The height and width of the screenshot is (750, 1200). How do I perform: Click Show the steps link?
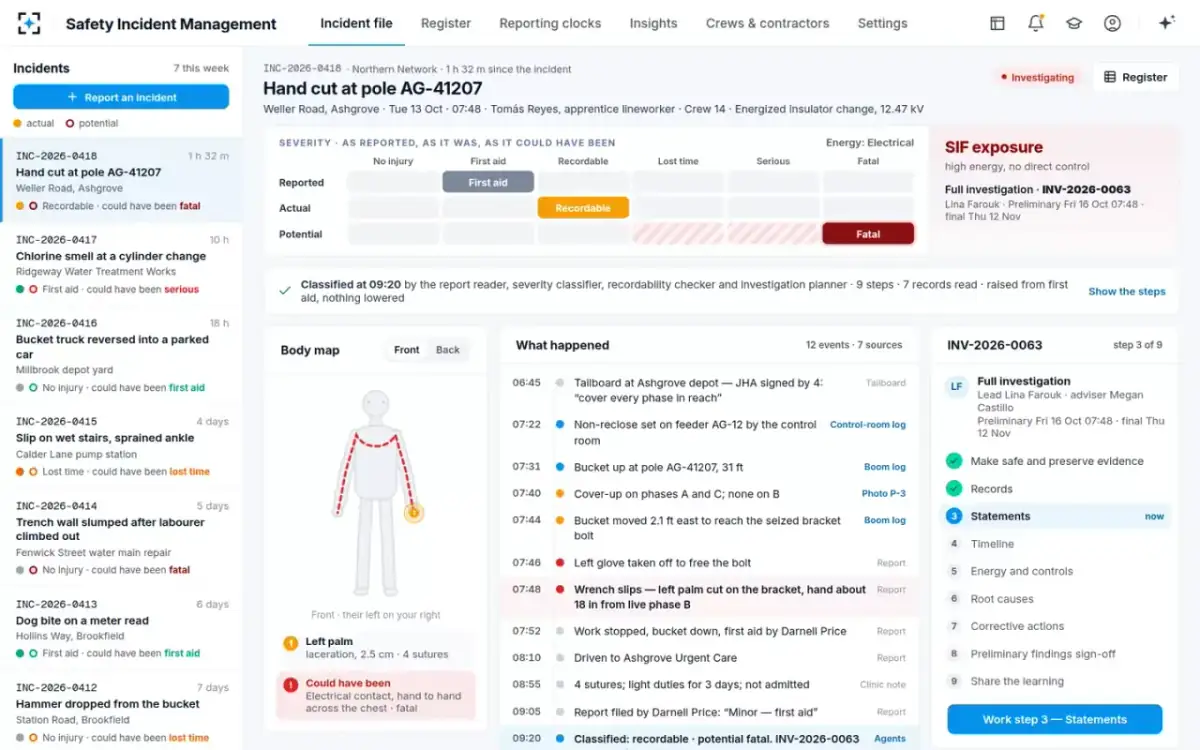(x=1127, y=291)
